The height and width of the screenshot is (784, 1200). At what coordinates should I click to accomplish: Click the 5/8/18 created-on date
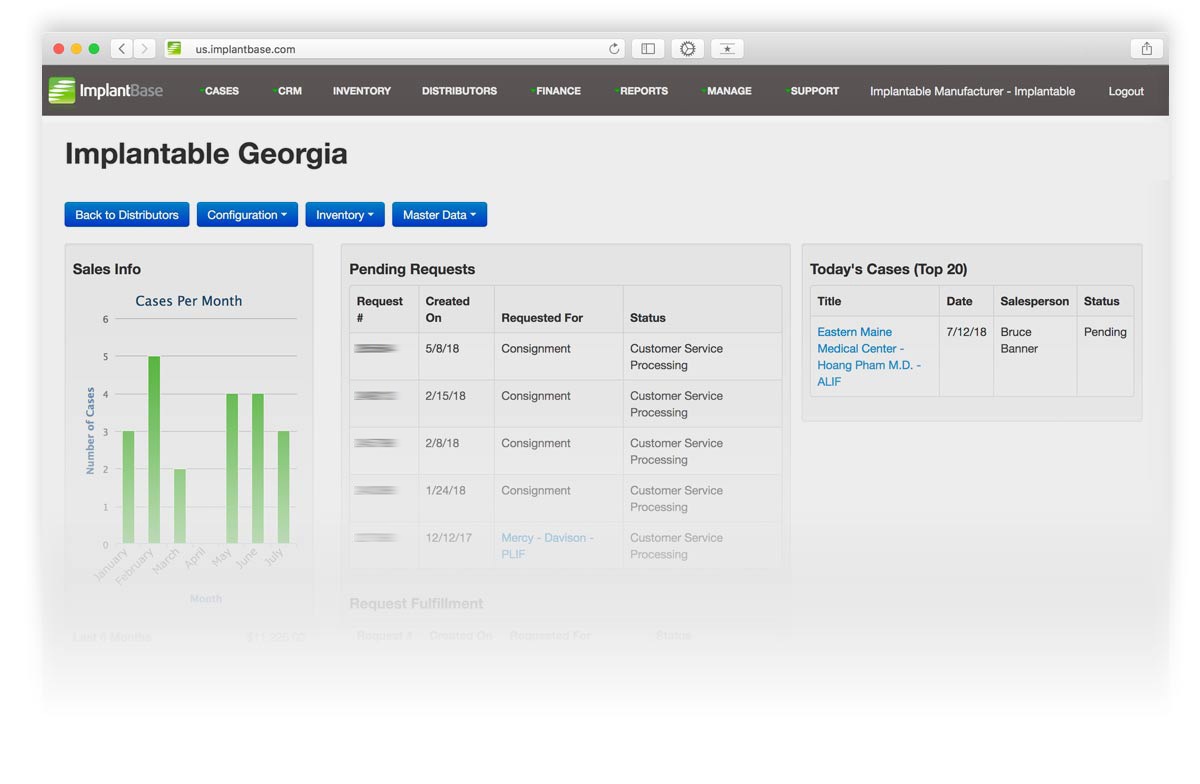(443, 349)
